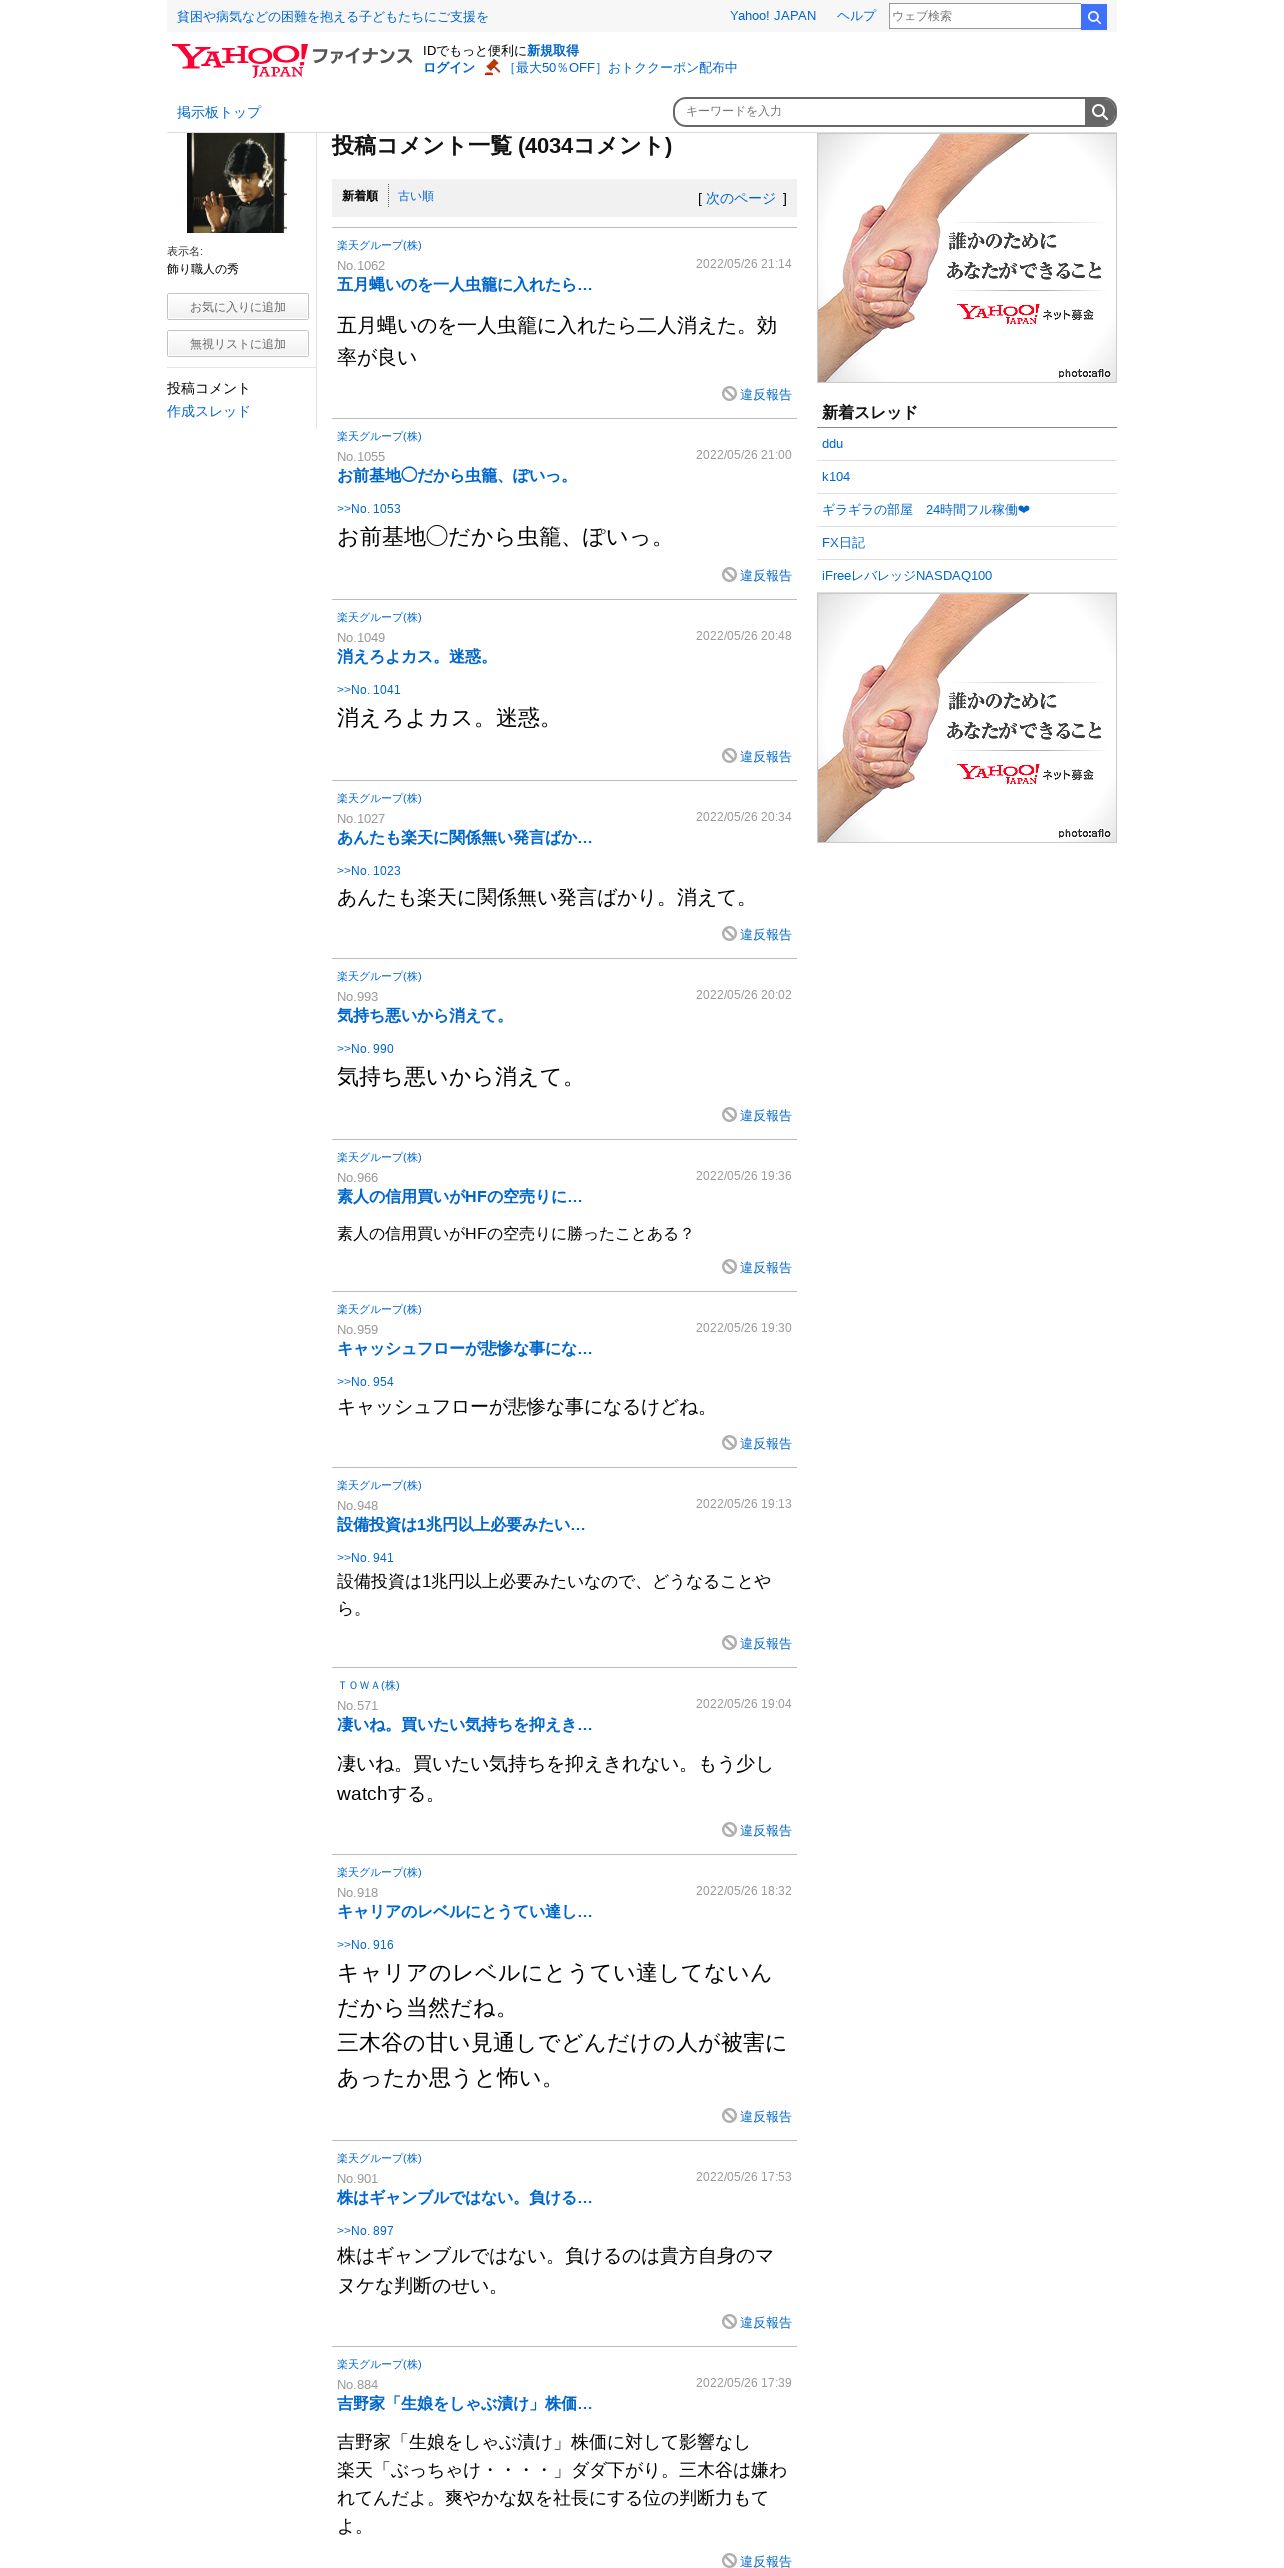The width and height of the screenshot is (1284, 2568).
Task: Open reply reference >>No. 916
Action: click(365, 1945)
